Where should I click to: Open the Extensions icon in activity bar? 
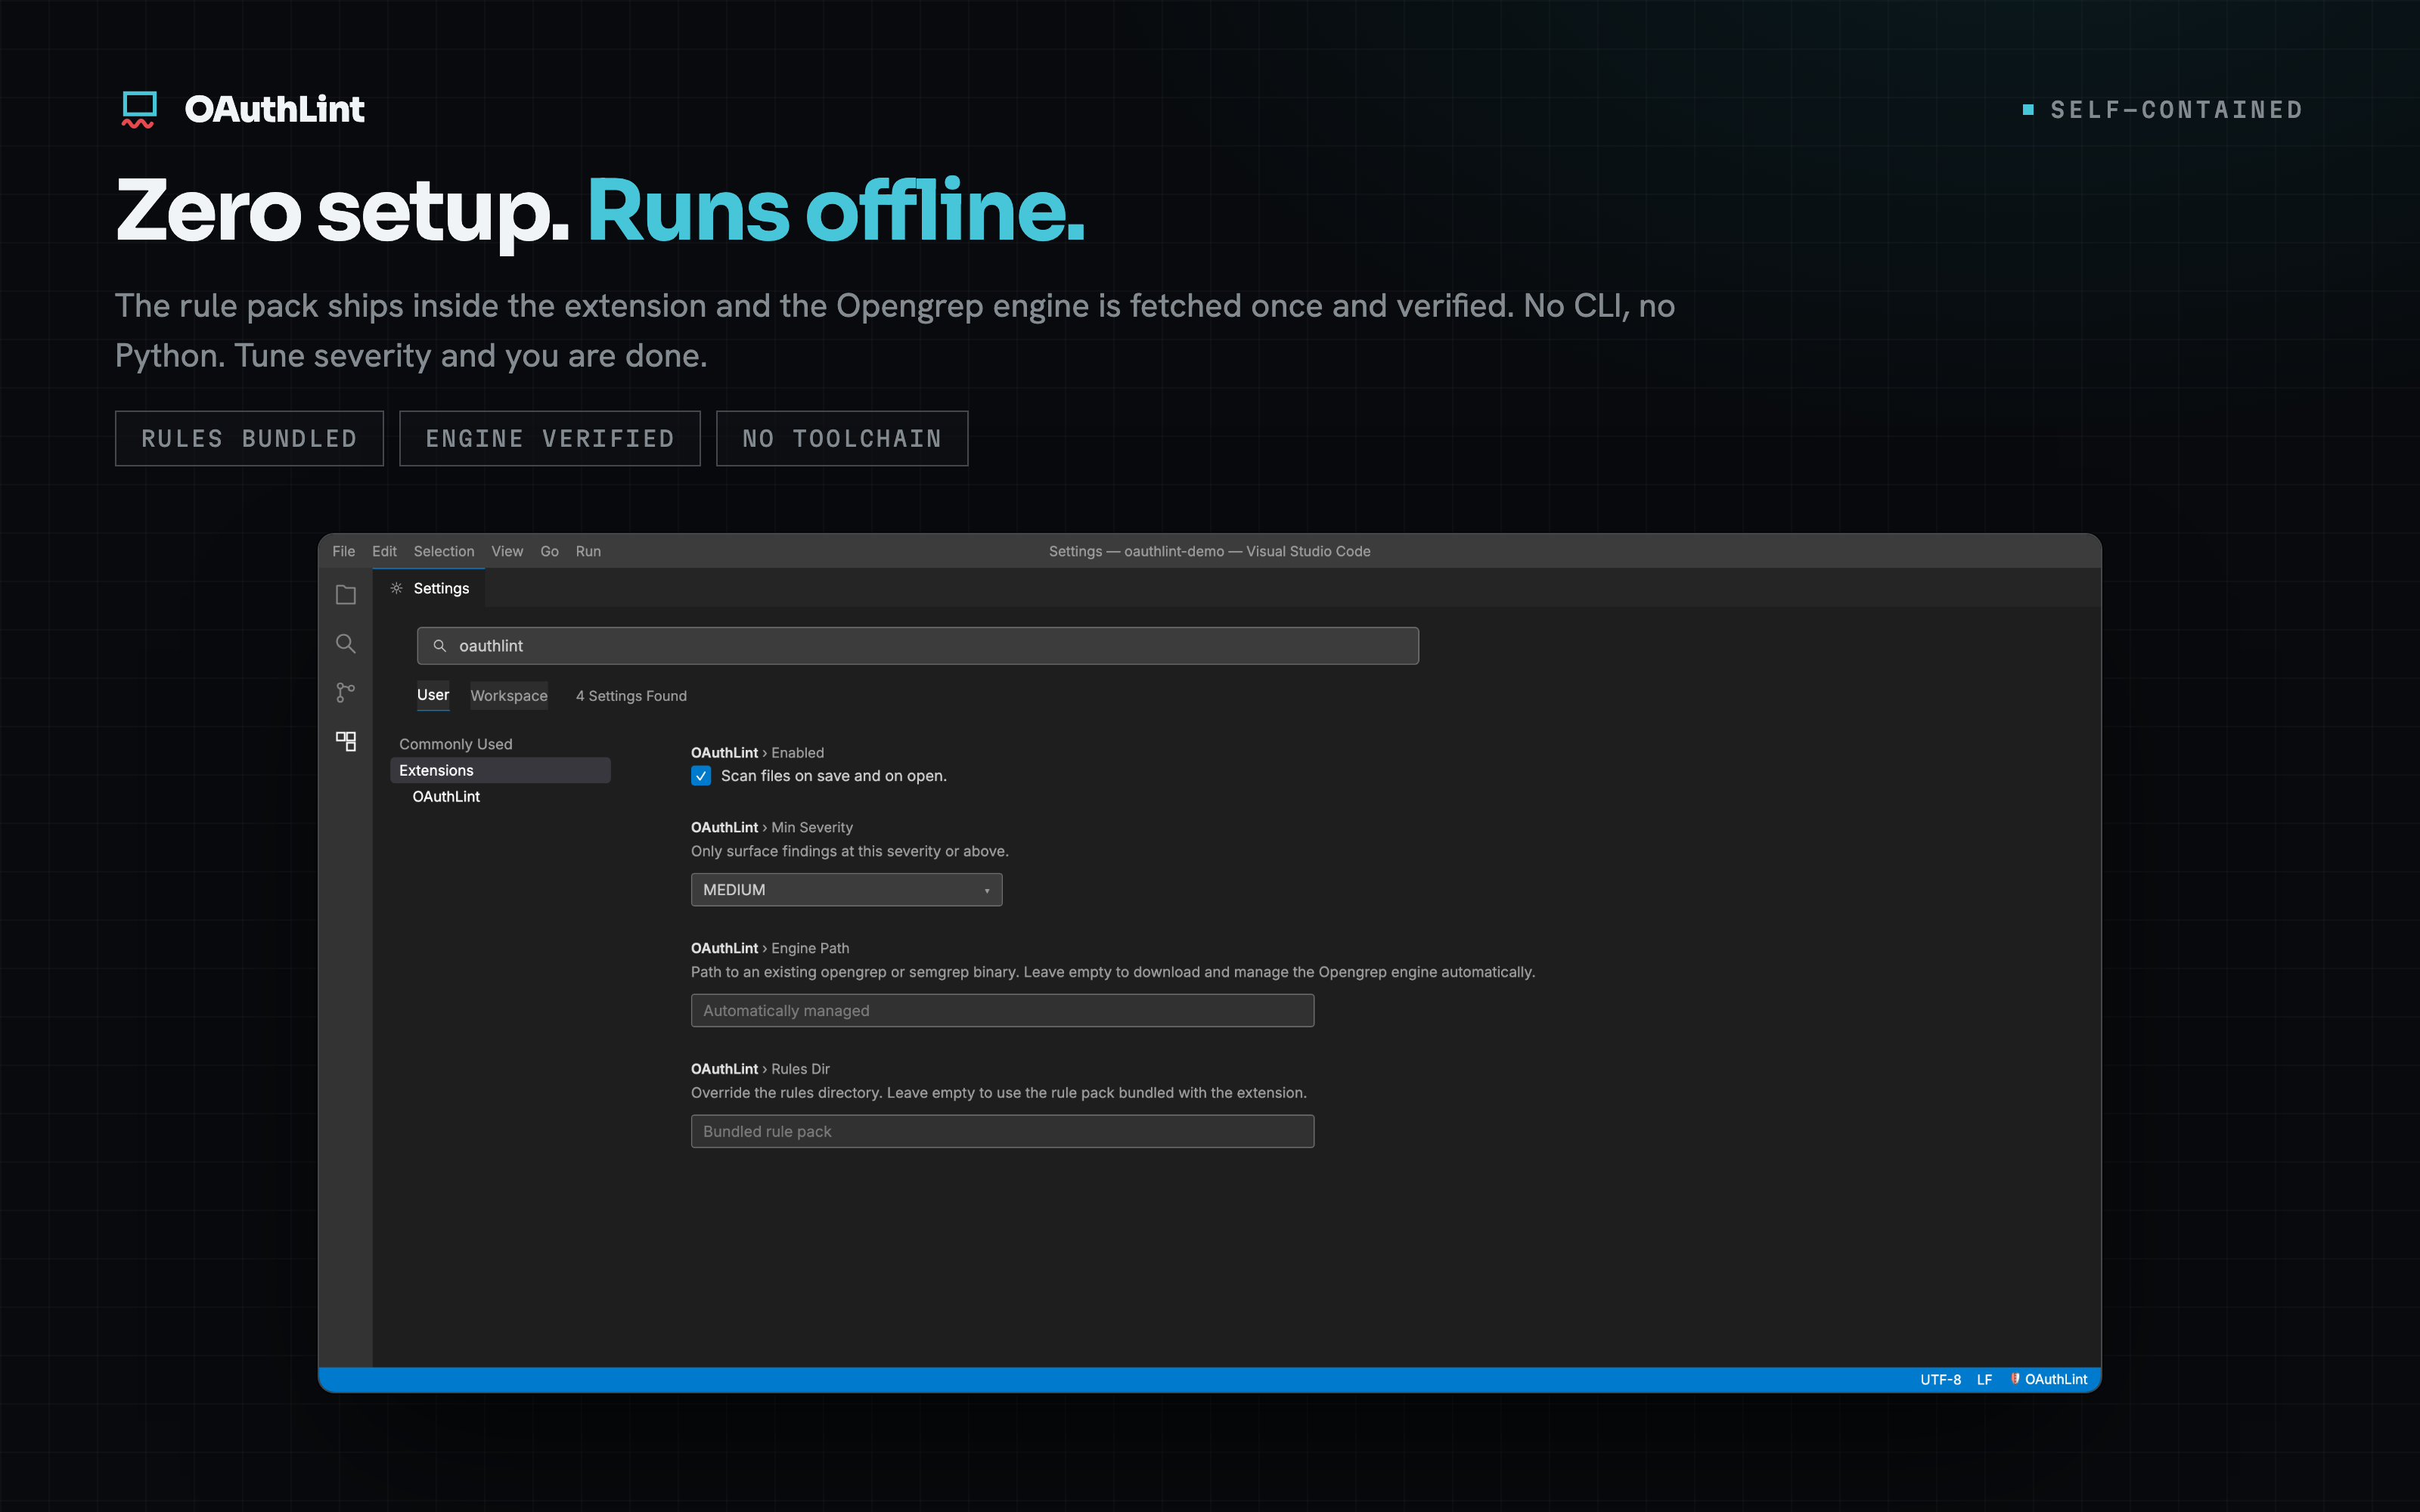(x=346, y=741)
